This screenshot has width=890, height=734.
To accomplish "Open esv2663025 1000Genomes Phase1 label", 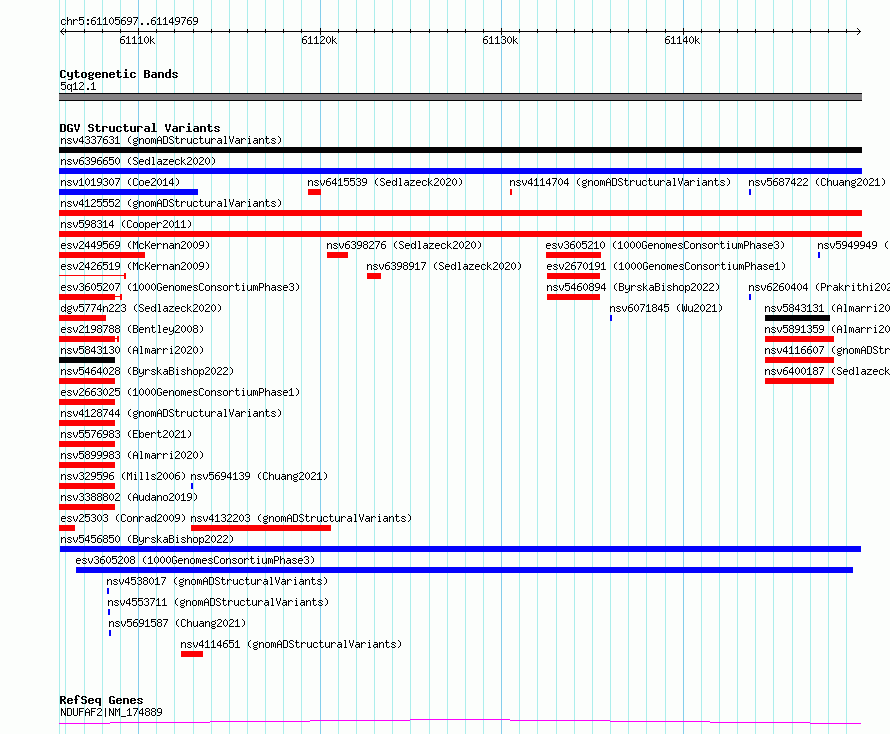I will 180,392.
